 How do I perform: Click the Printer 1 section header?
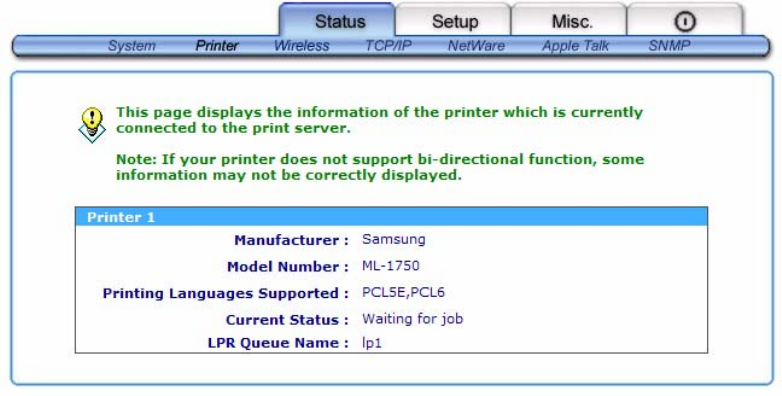click(391, 217)
